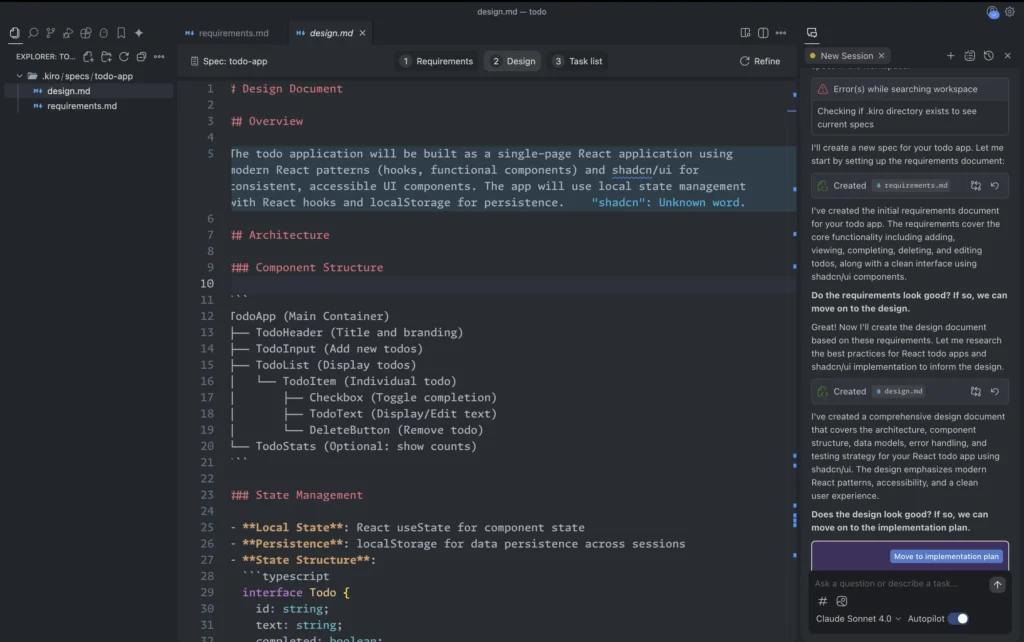
Task: Close the New Session tab
Action: click(882, 56)
